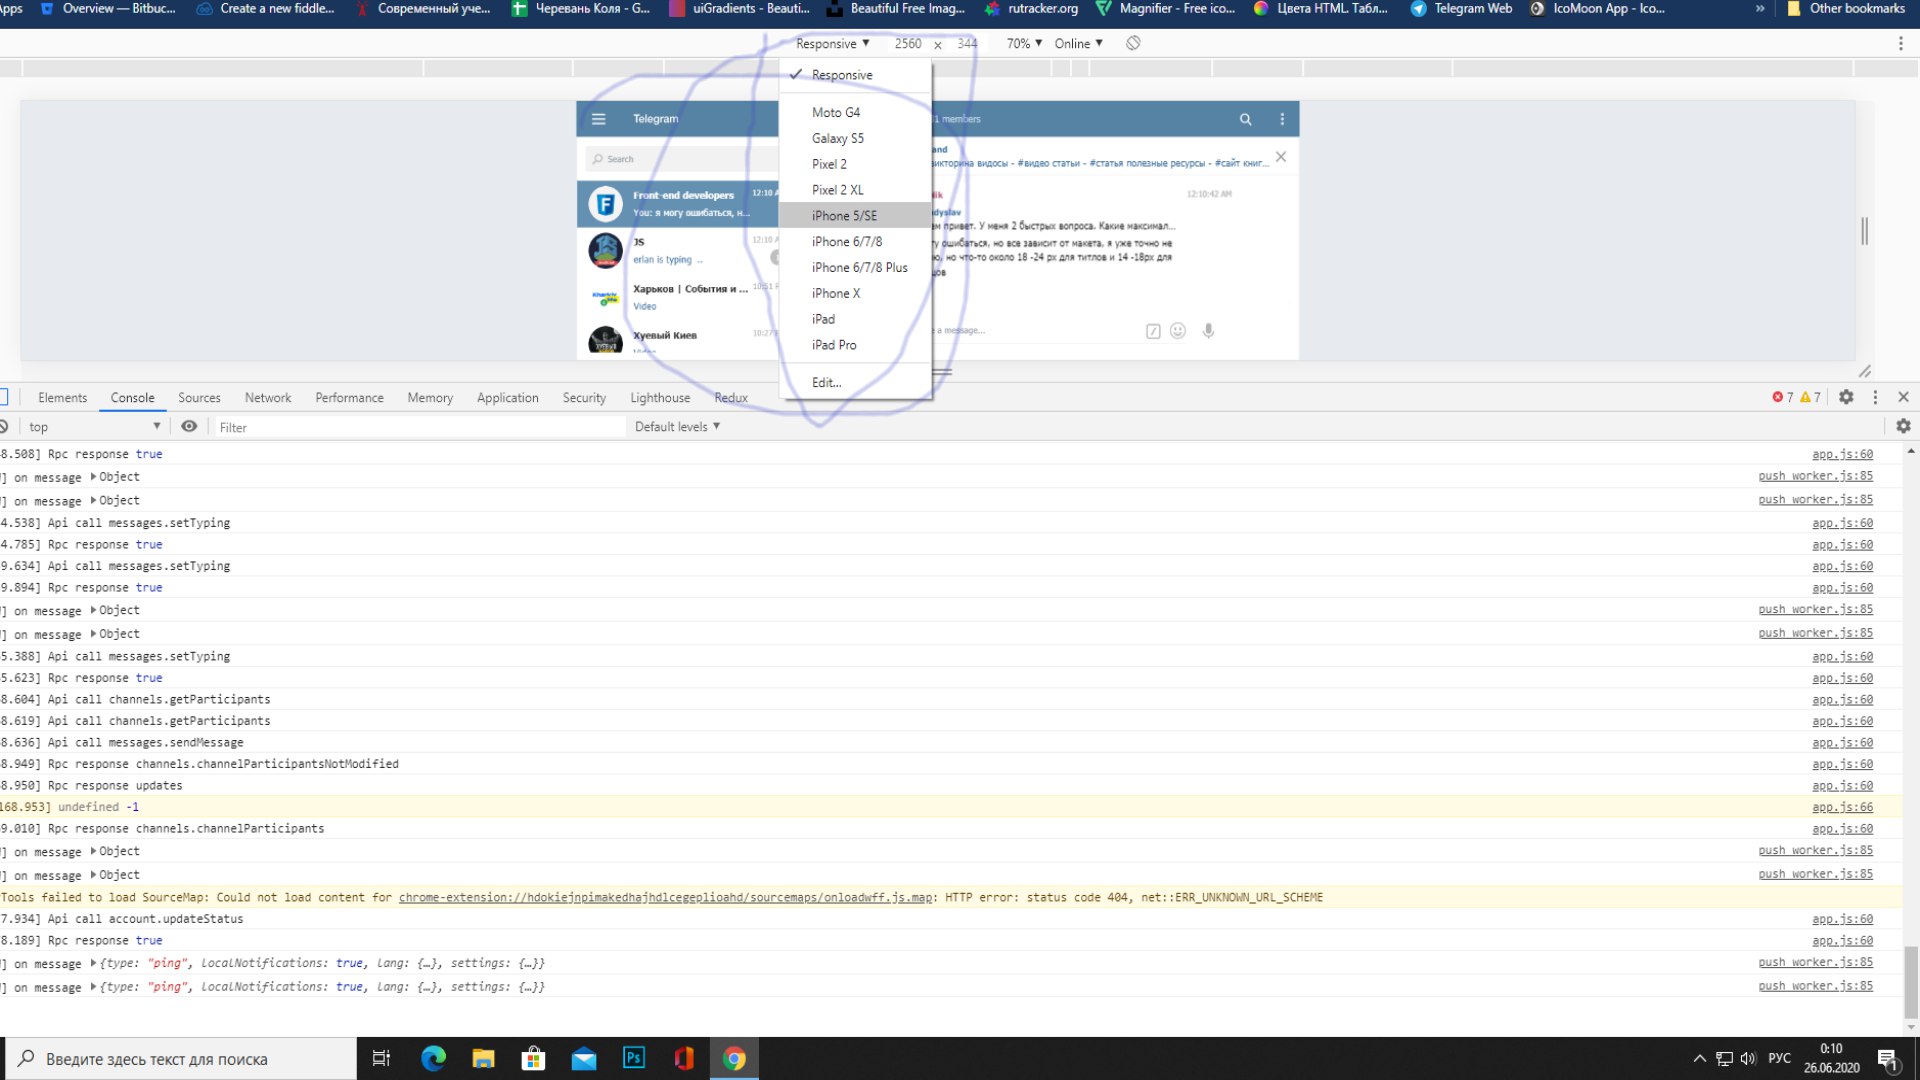Click the console Filter input
This screenshot has width=1920, height=1080.
coord(418,427)
